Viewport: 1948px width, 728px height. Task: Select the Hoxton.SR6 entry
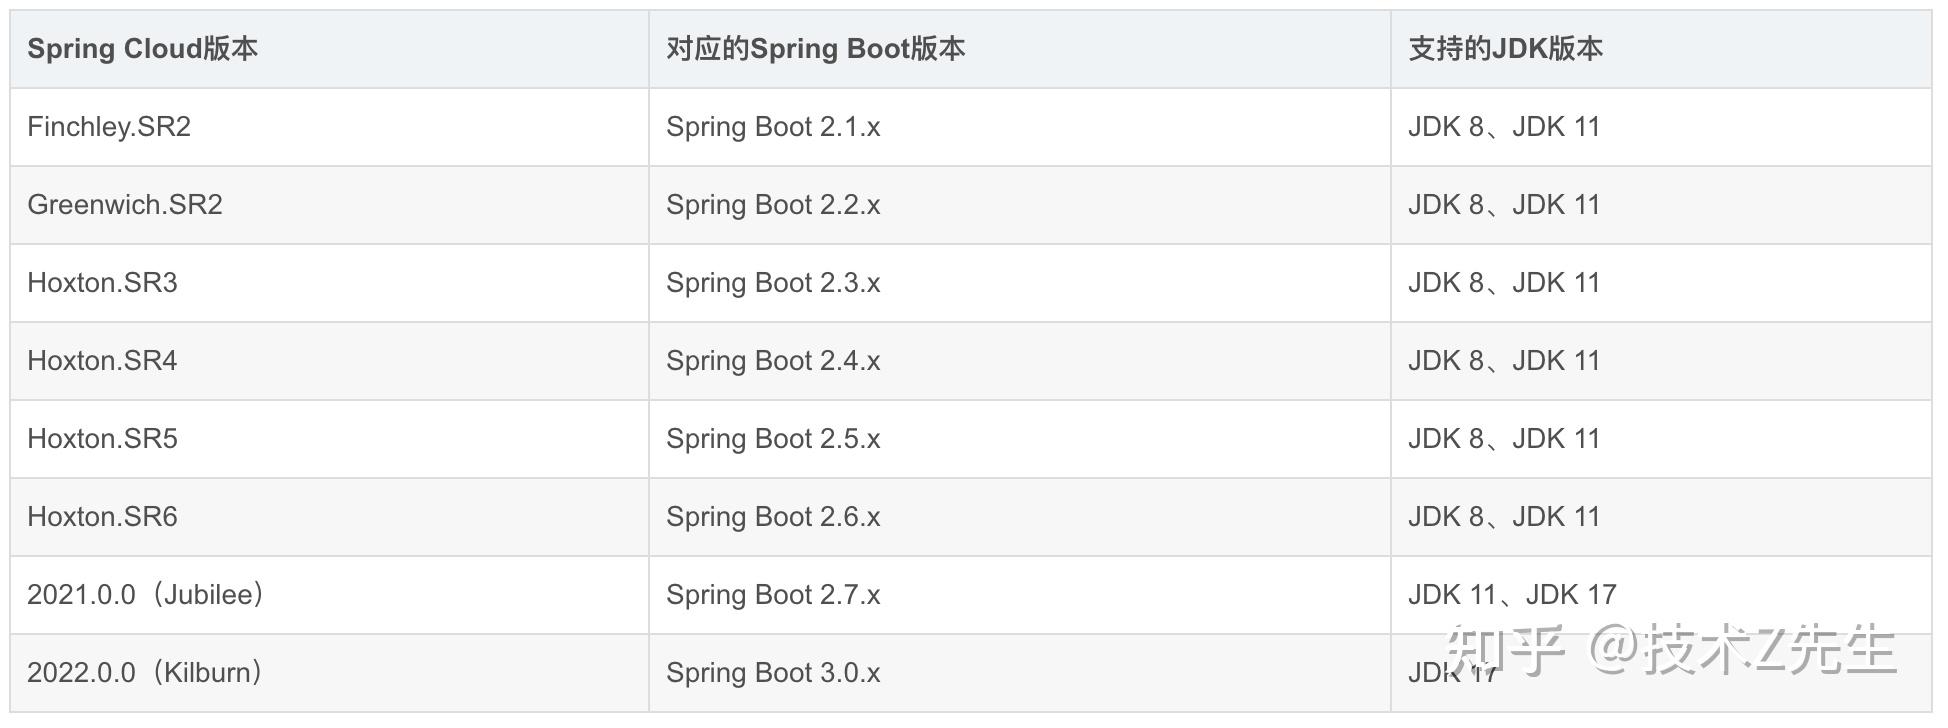[102, 517]
